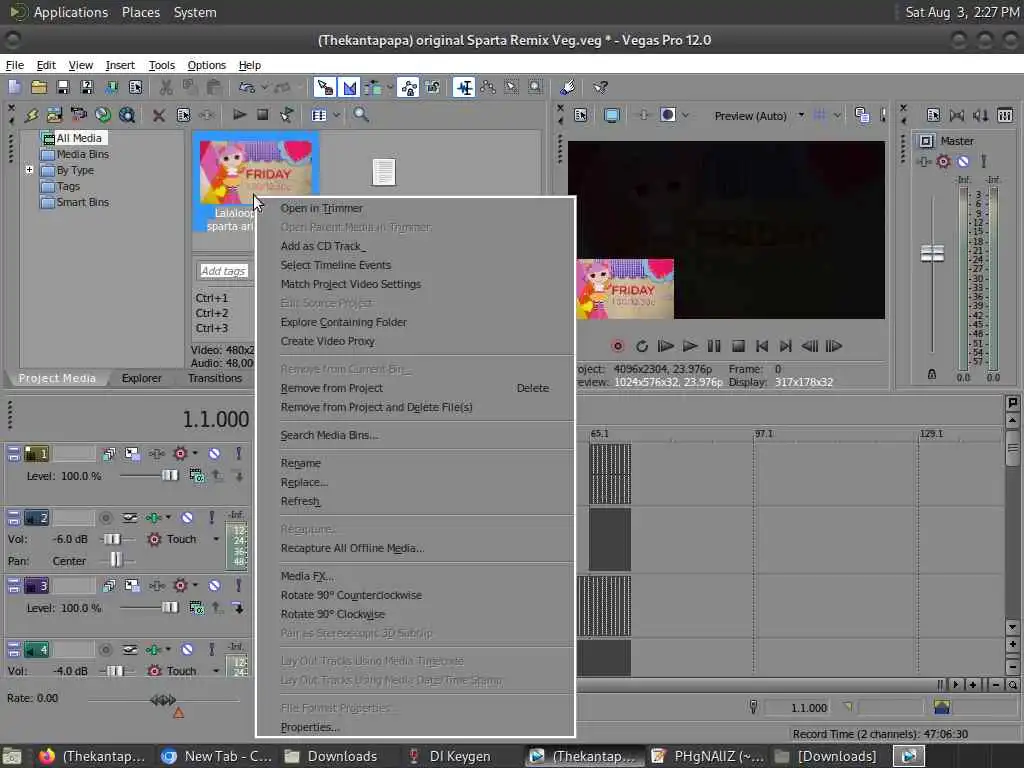Open Track FX dropdown arrow on audio track 4

pos(168,649)
